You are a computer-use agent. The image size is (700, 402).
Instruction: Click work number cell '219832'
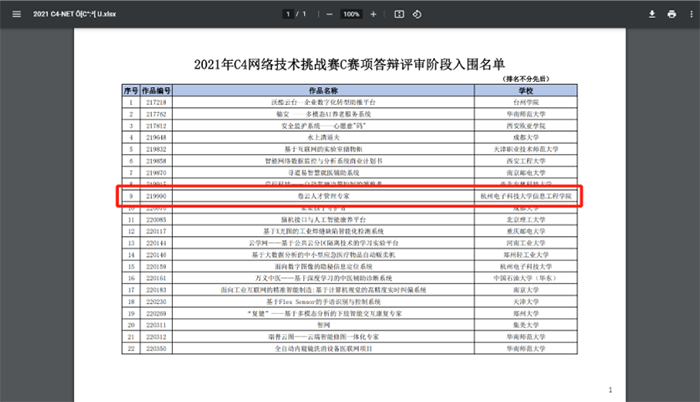point(156,149)
